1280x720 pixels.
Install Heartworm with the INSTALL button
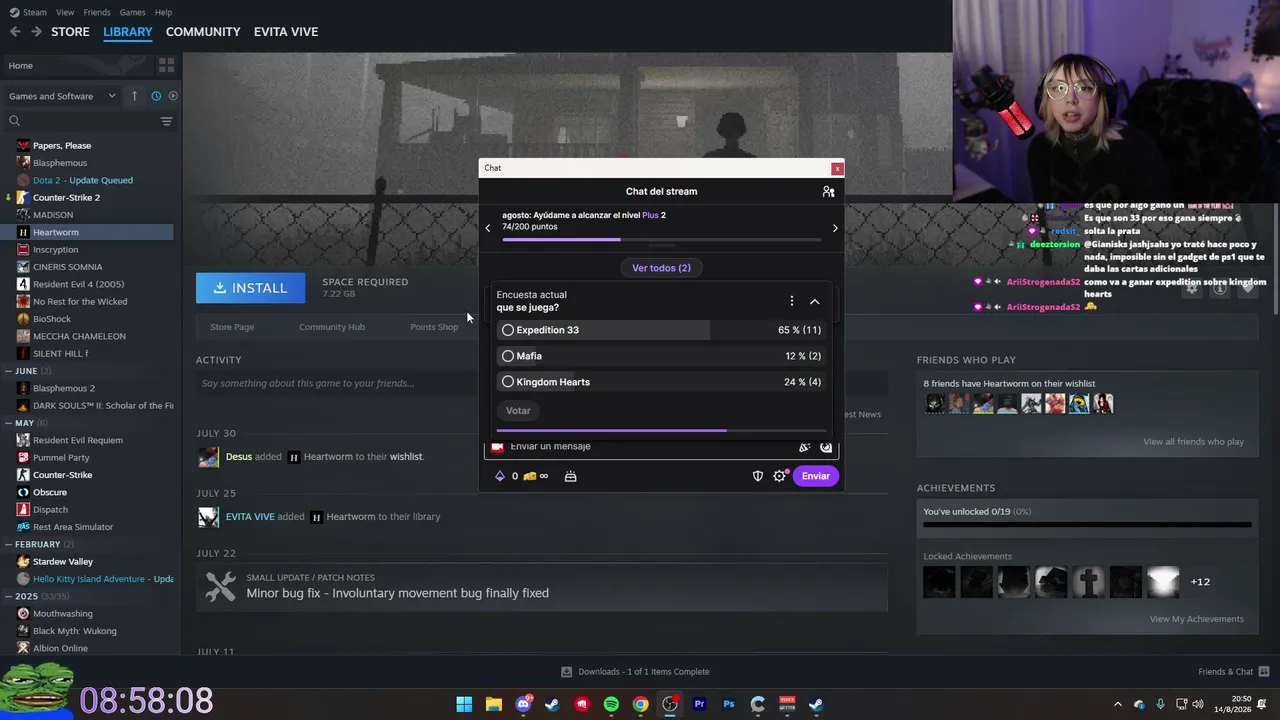tap(250, 288)
